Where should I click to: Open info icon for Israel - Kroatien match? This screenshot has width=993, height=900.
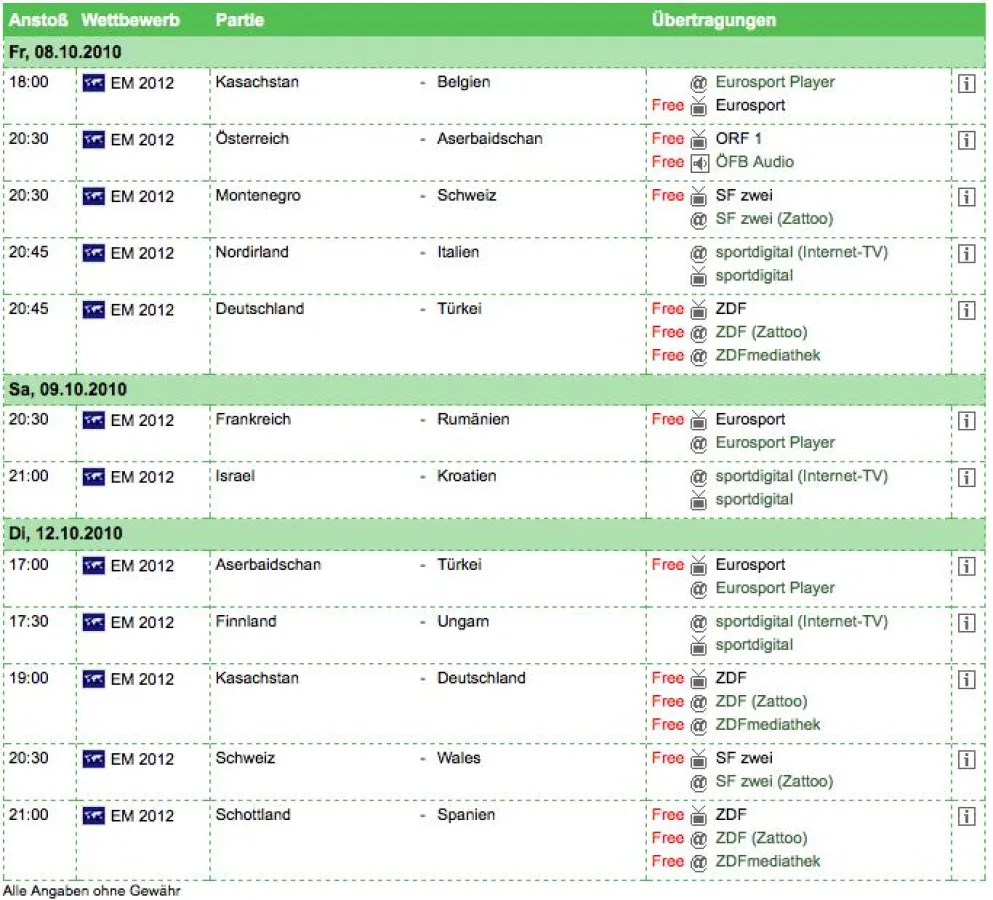click(x=966, y=477)
